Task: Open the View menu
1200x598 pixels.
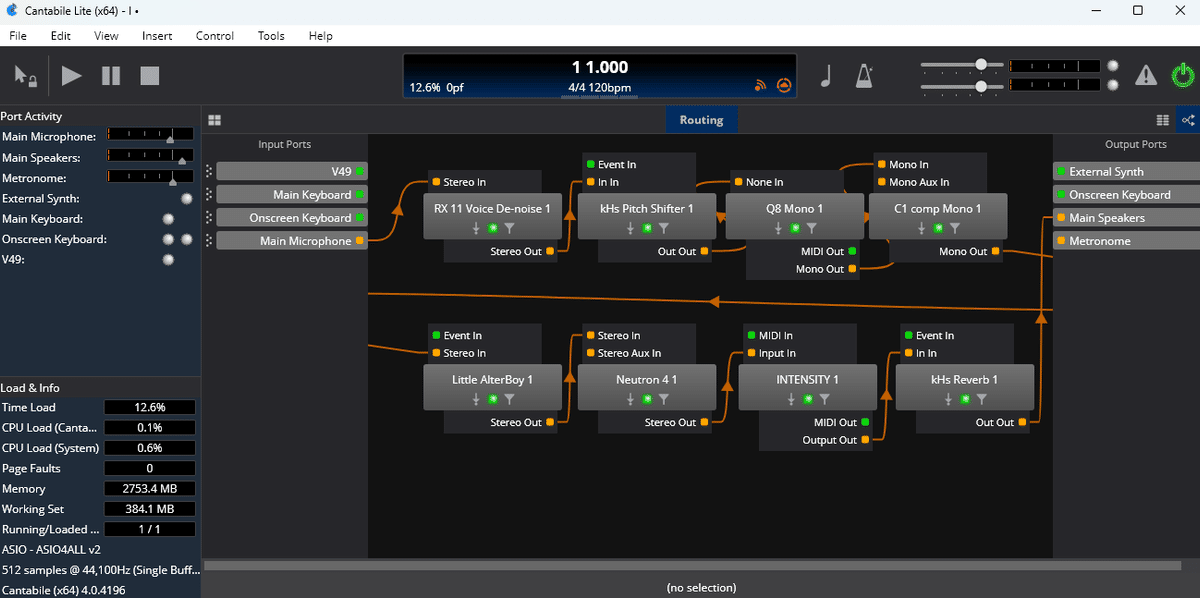Action: tap(106, 36)
